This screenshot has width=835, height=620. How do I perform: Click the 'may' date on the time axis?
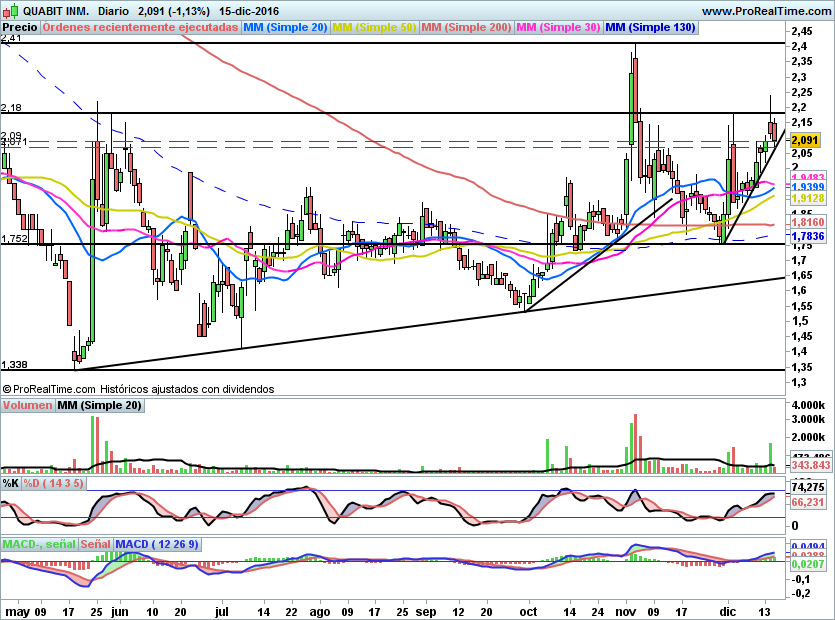(17, 611)
